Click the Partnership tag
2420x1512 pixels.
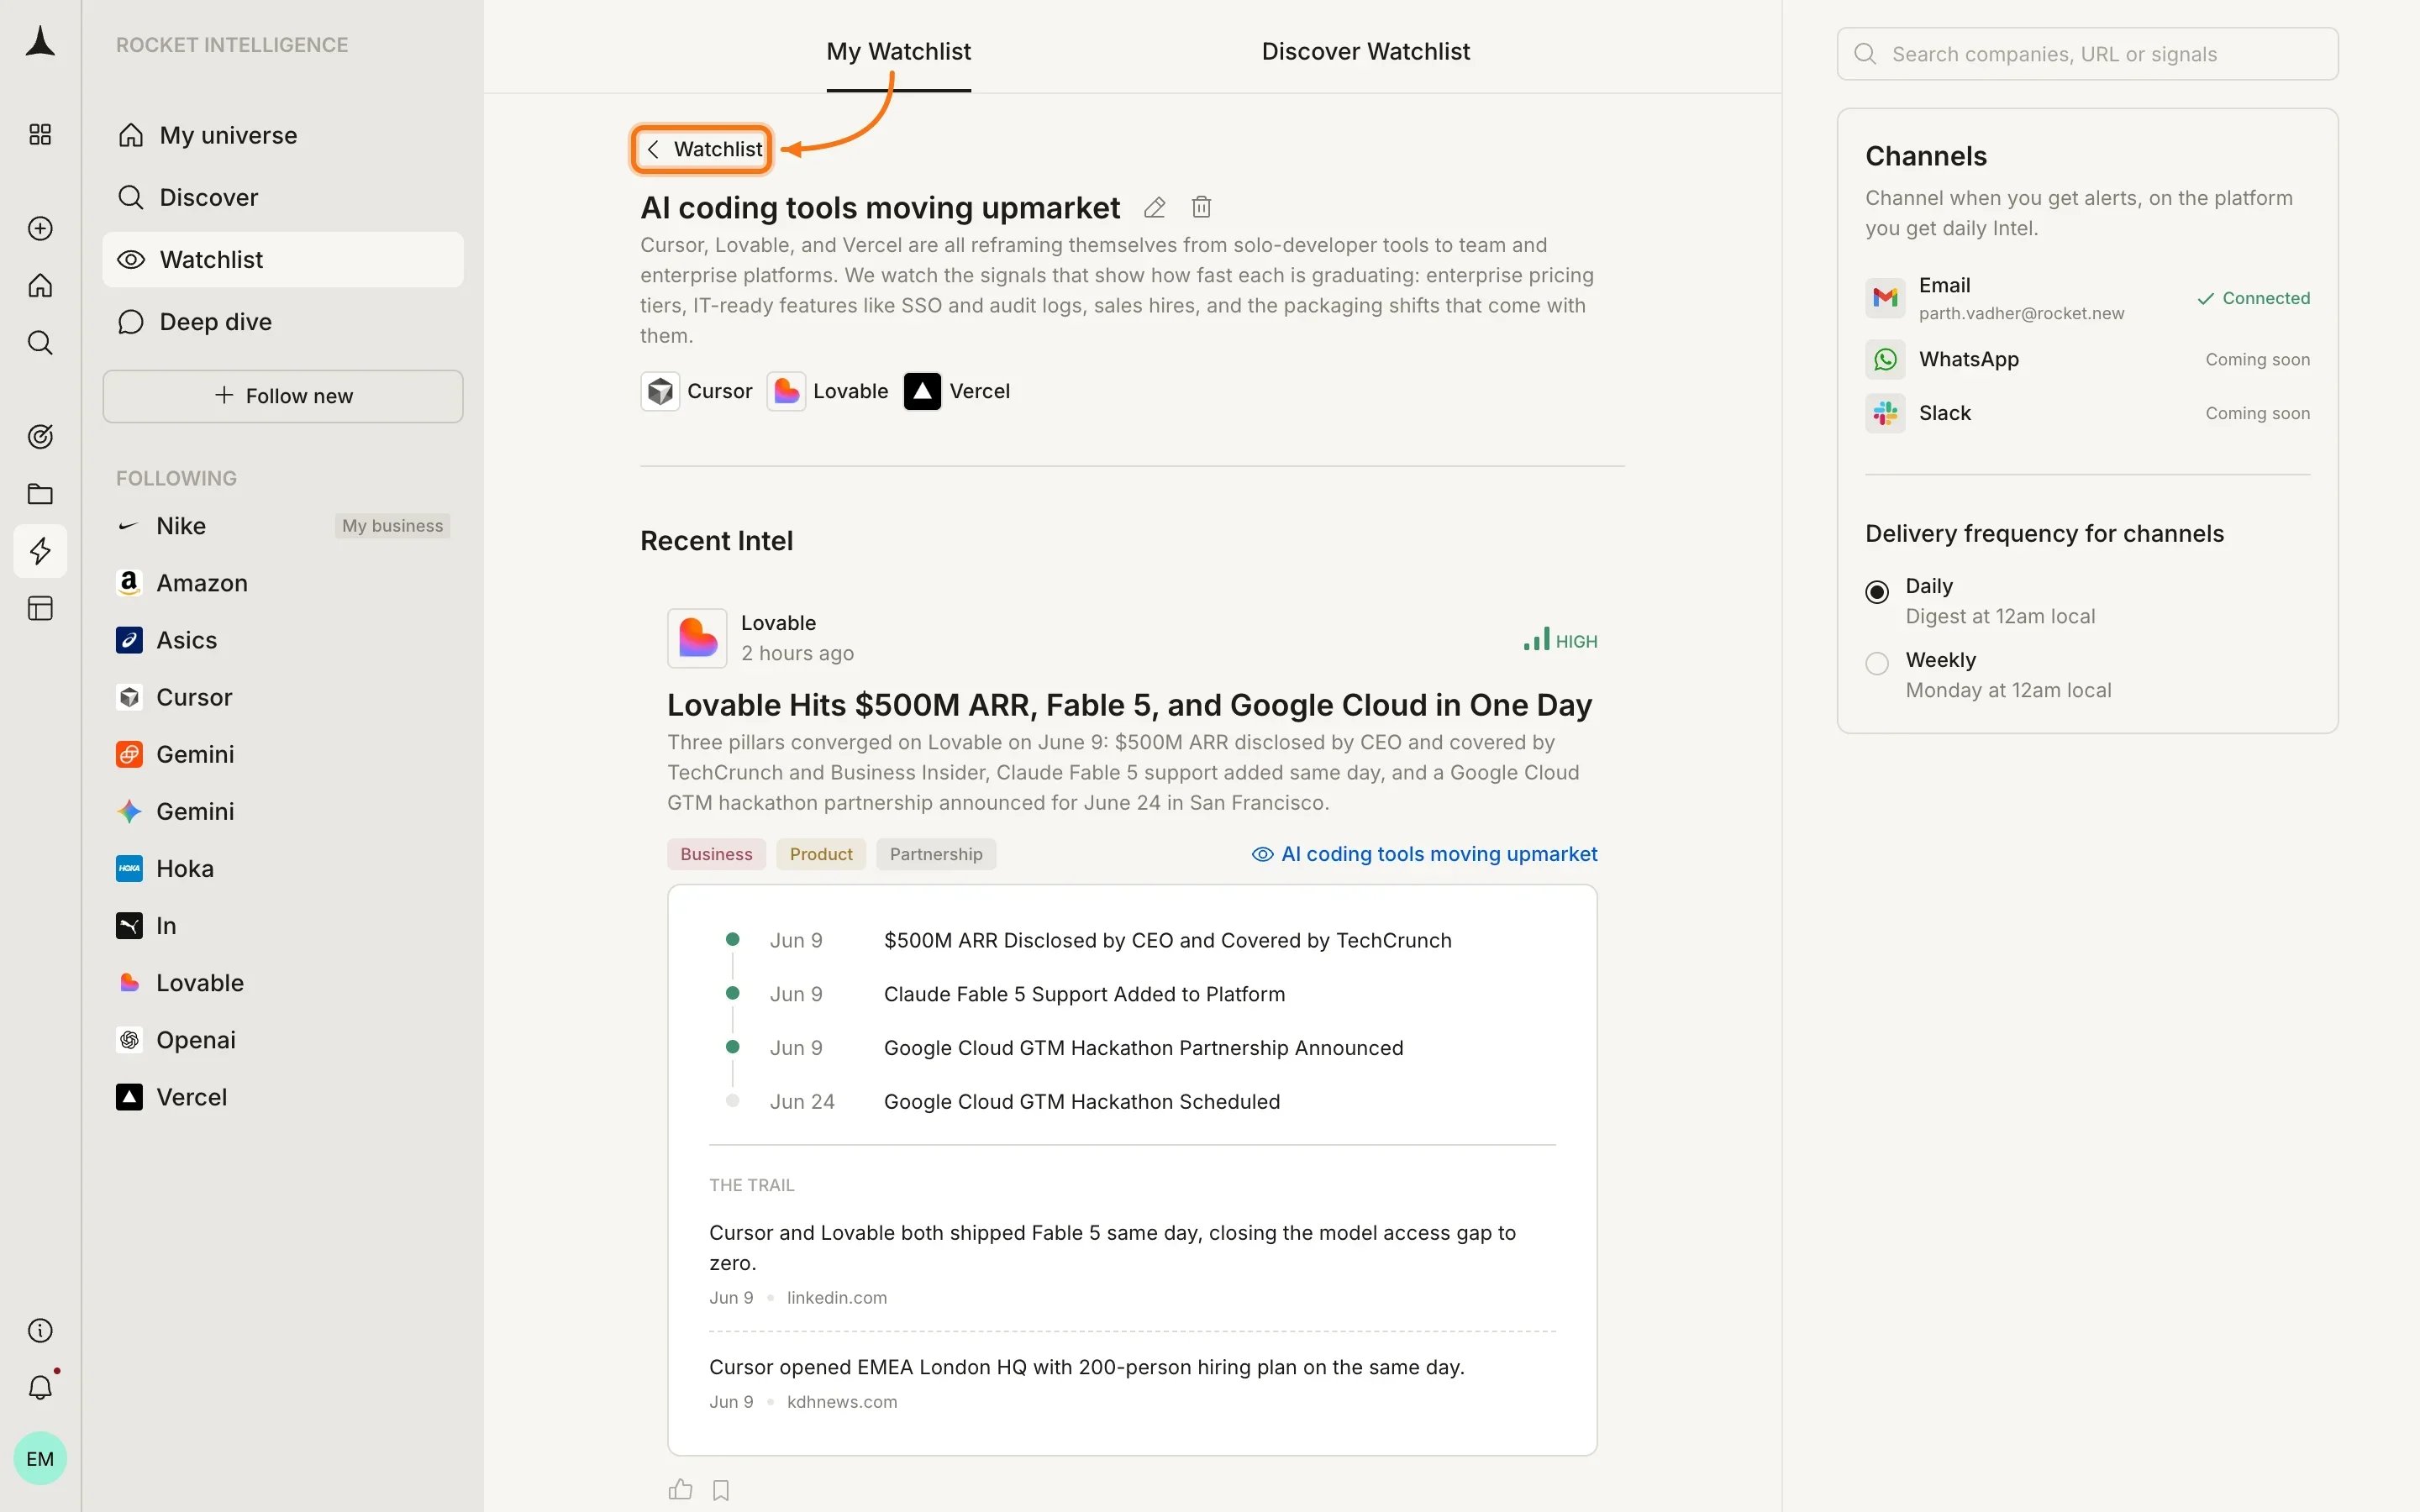(936, 854)
